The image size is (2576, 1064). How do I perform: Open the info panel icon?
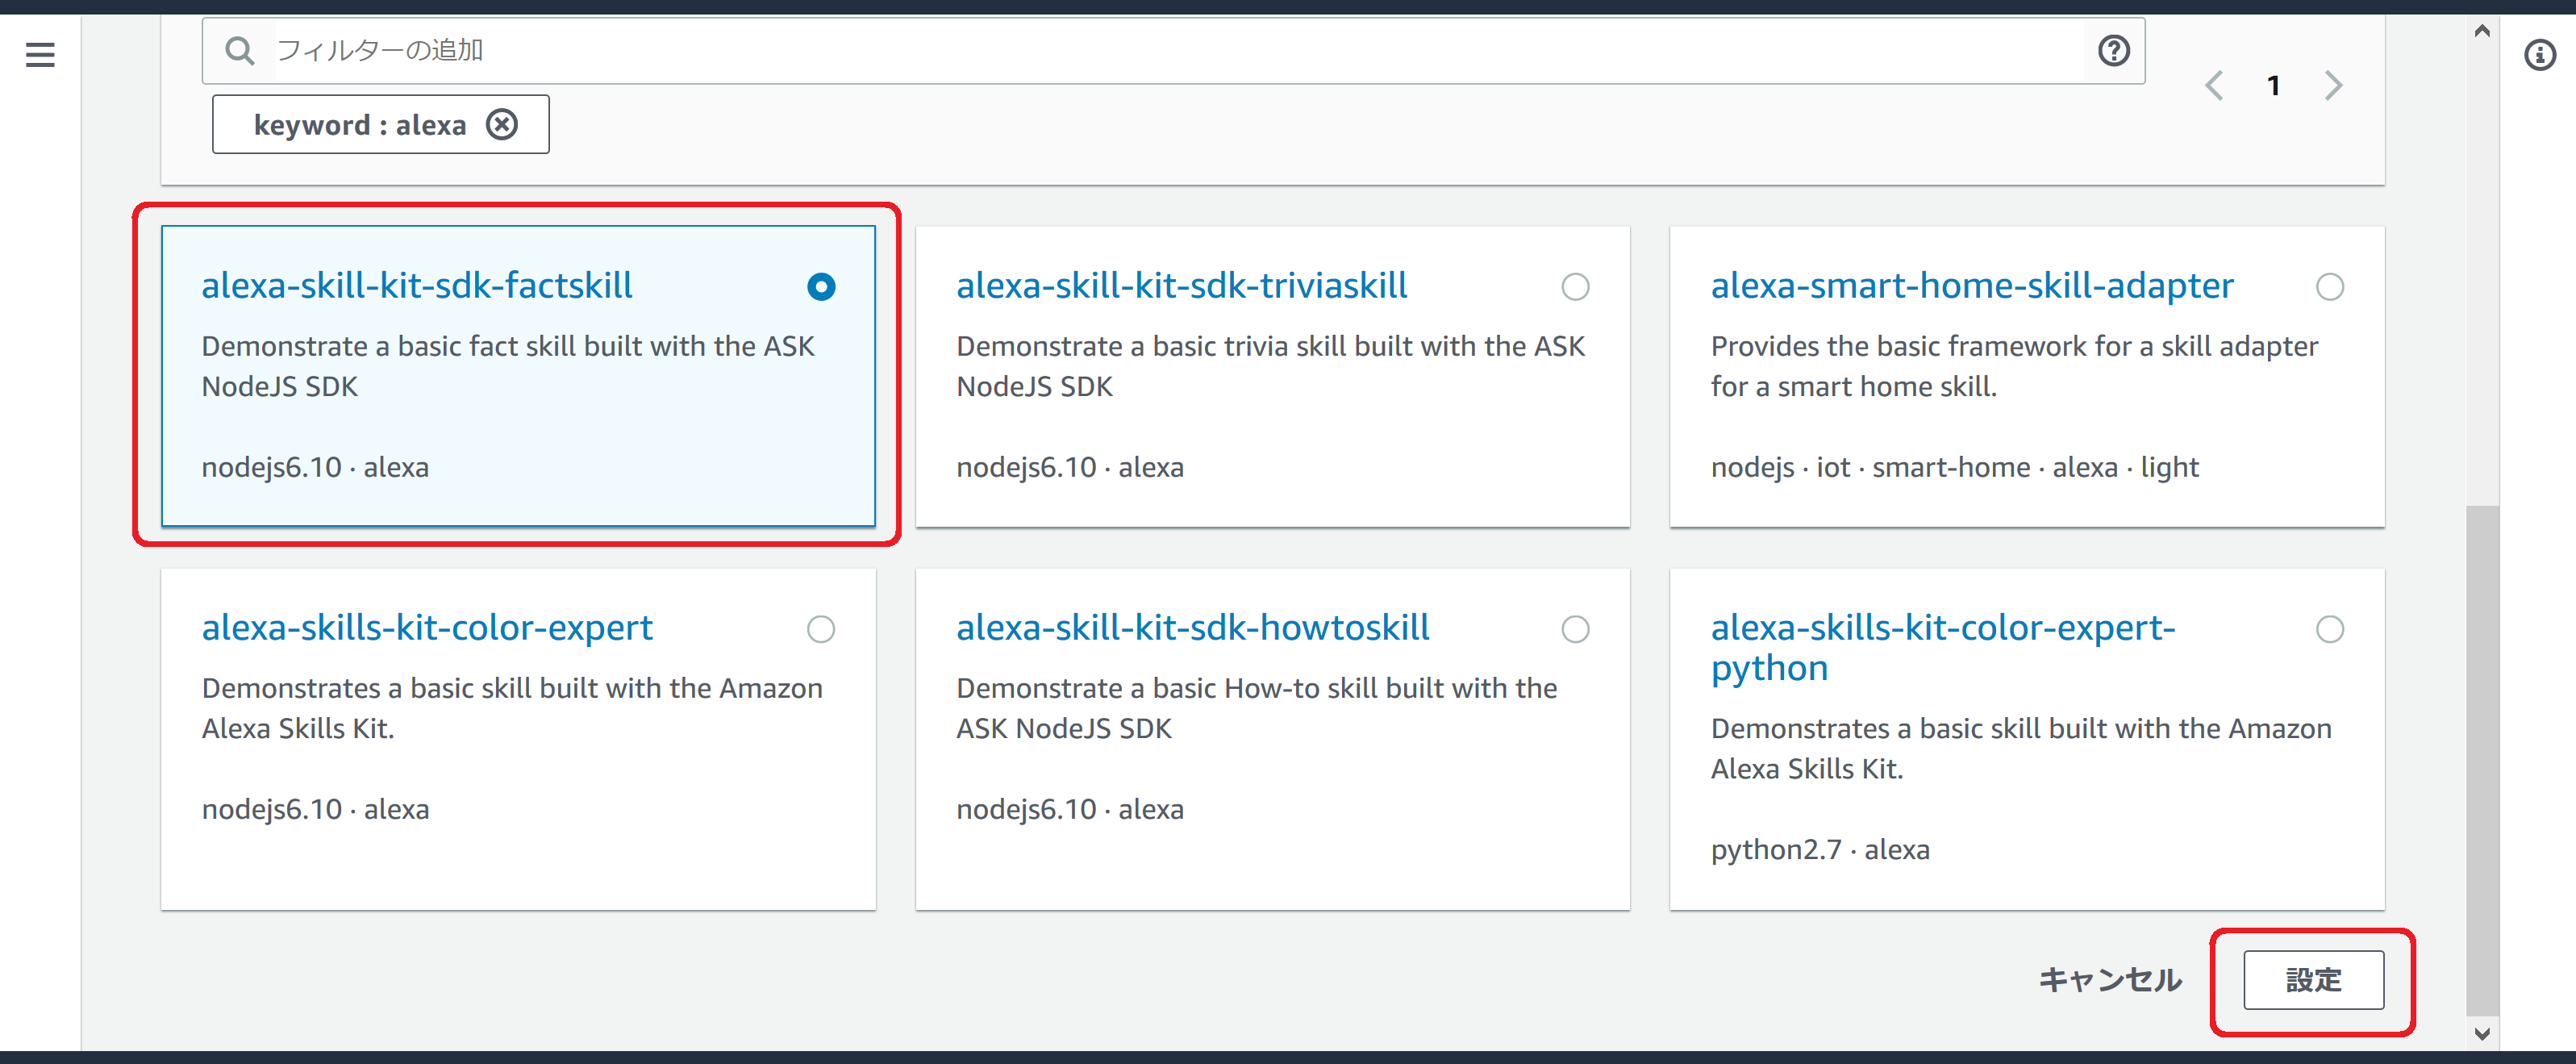(2539, 54)
